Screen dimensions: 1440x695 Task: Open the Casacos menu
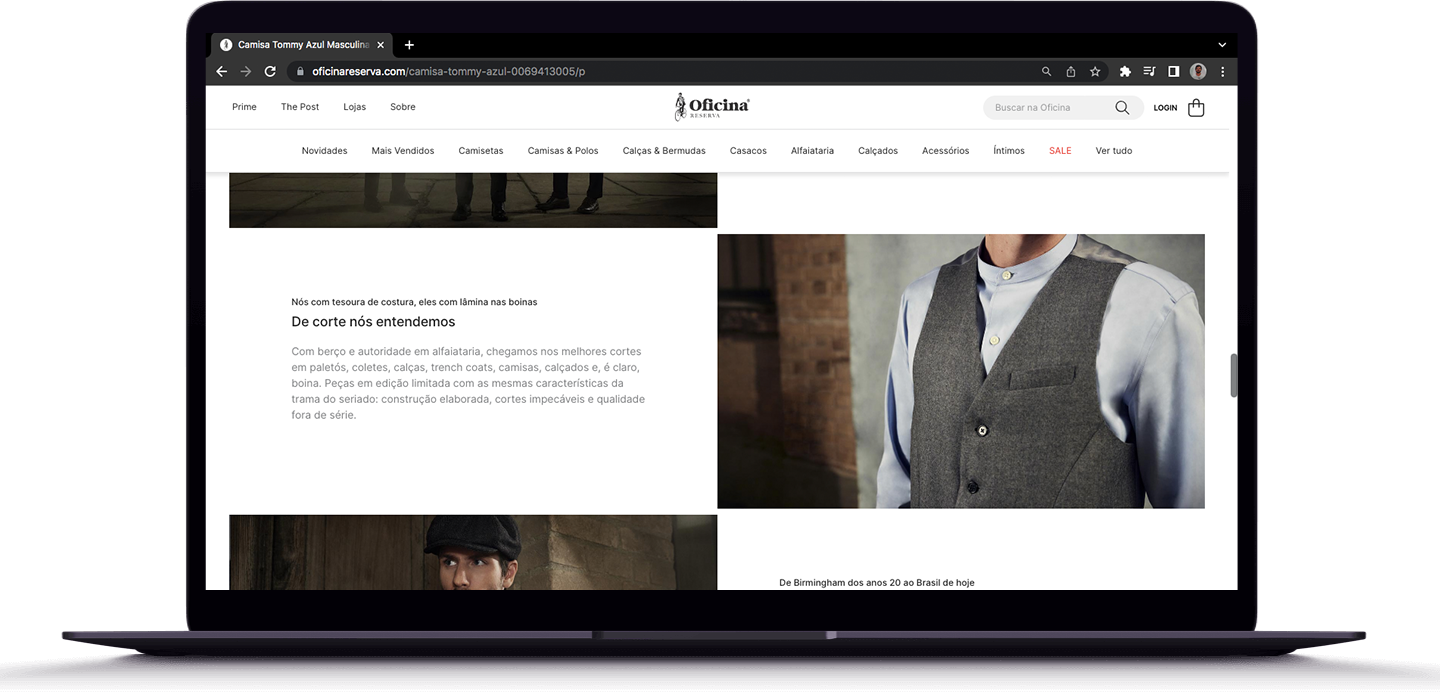point(748,151)
